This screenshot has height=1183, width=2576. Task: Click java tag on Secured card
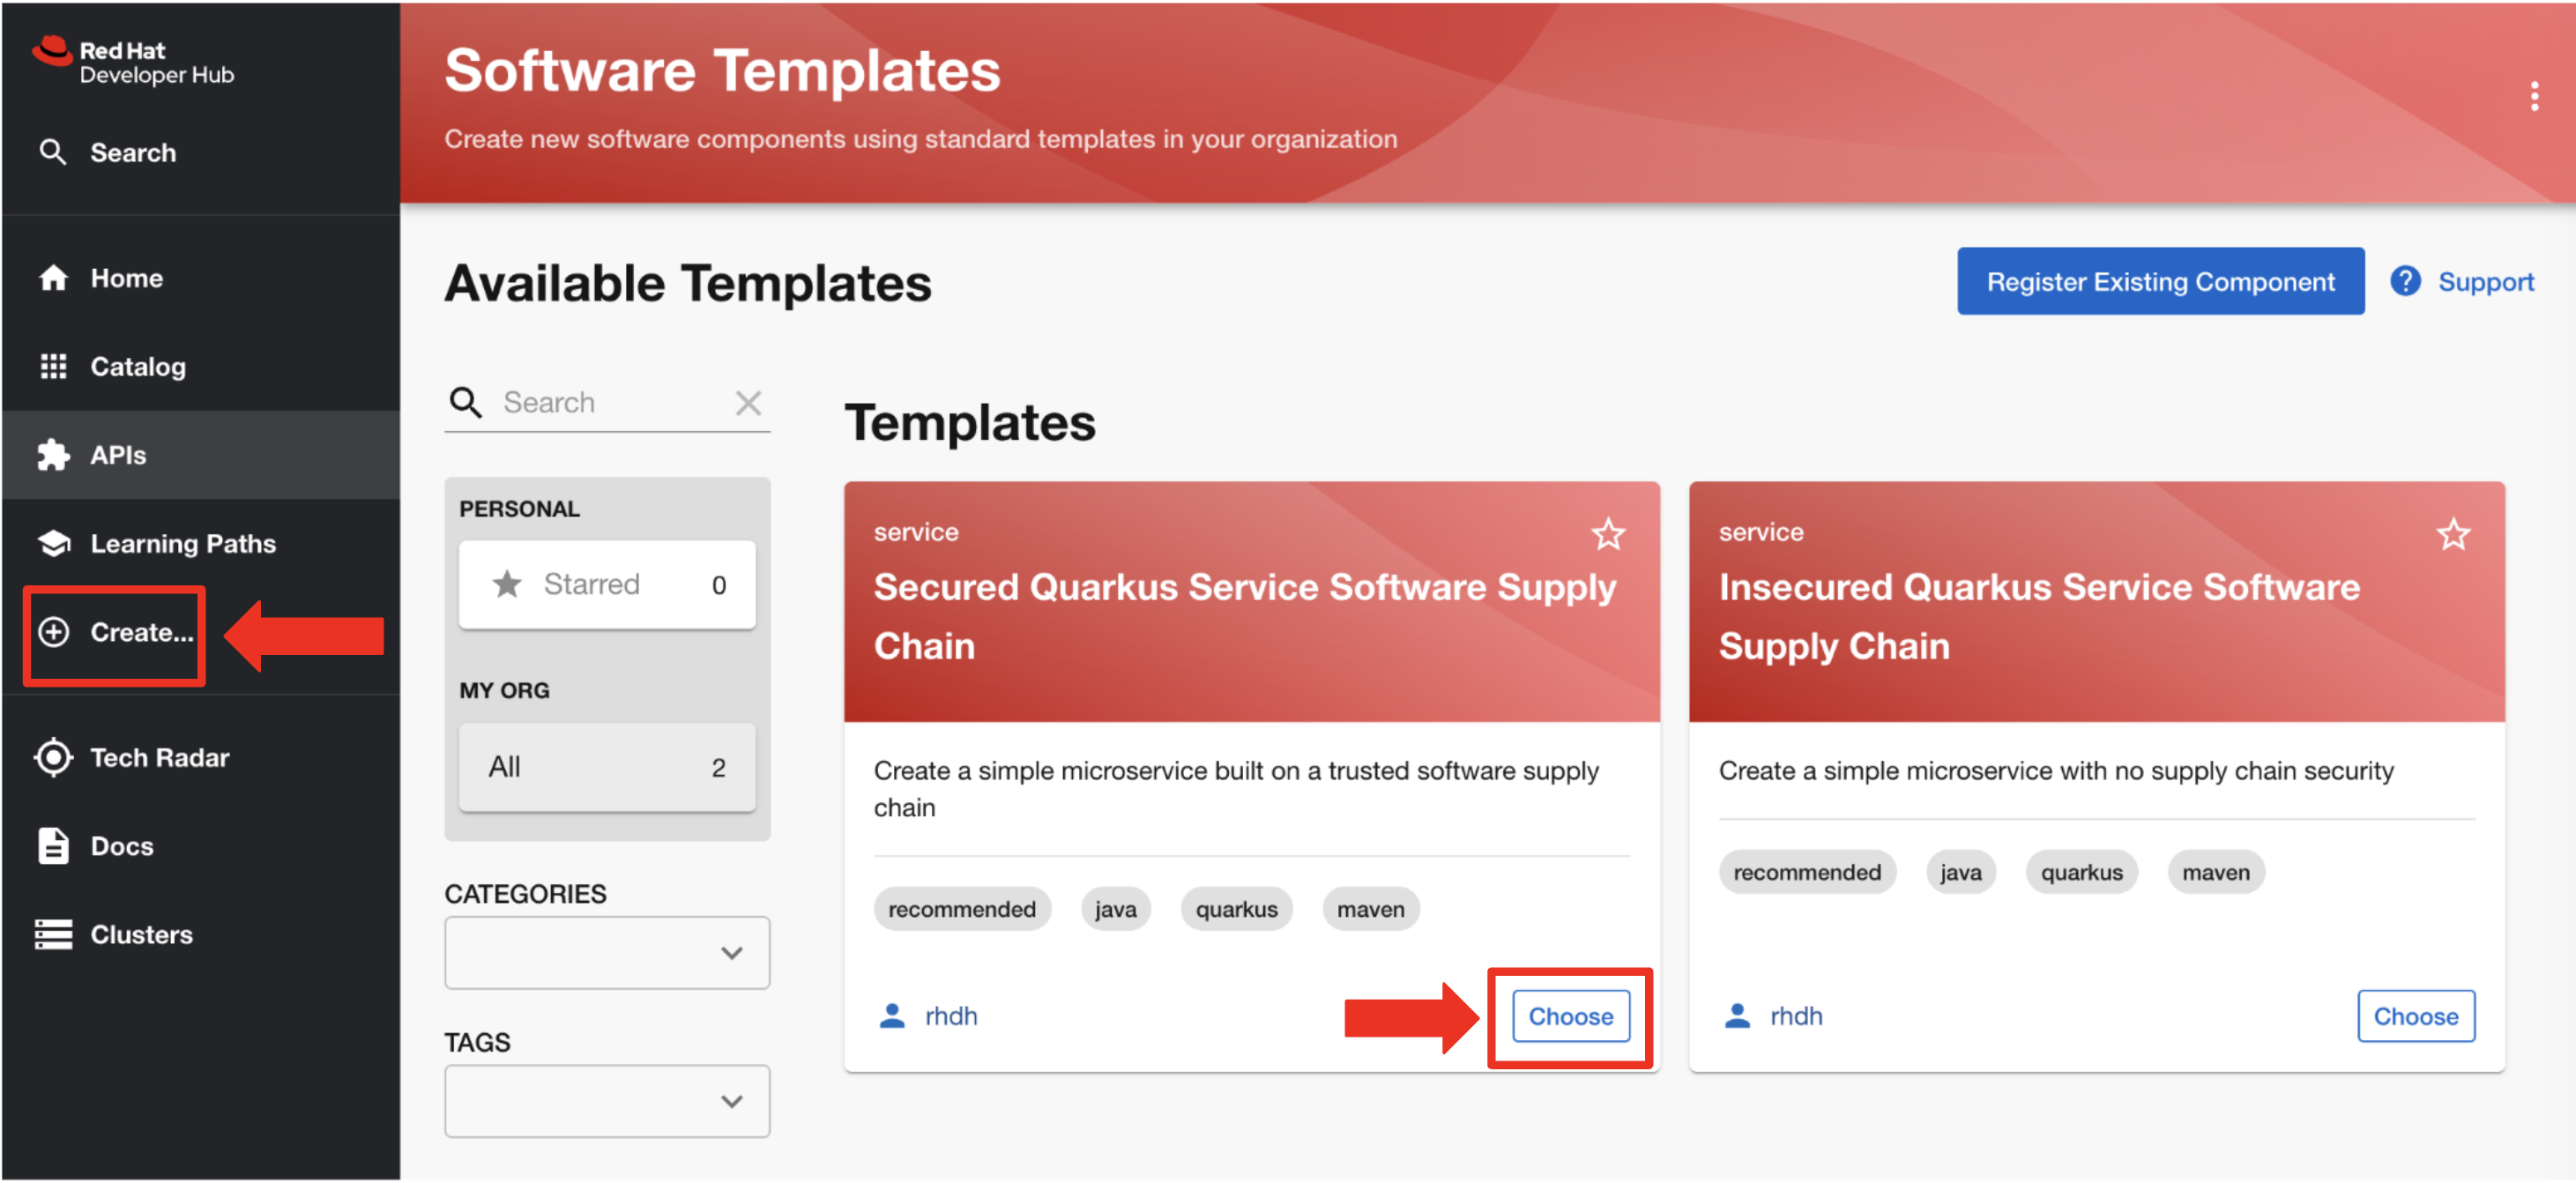(x=1115, y=909)
